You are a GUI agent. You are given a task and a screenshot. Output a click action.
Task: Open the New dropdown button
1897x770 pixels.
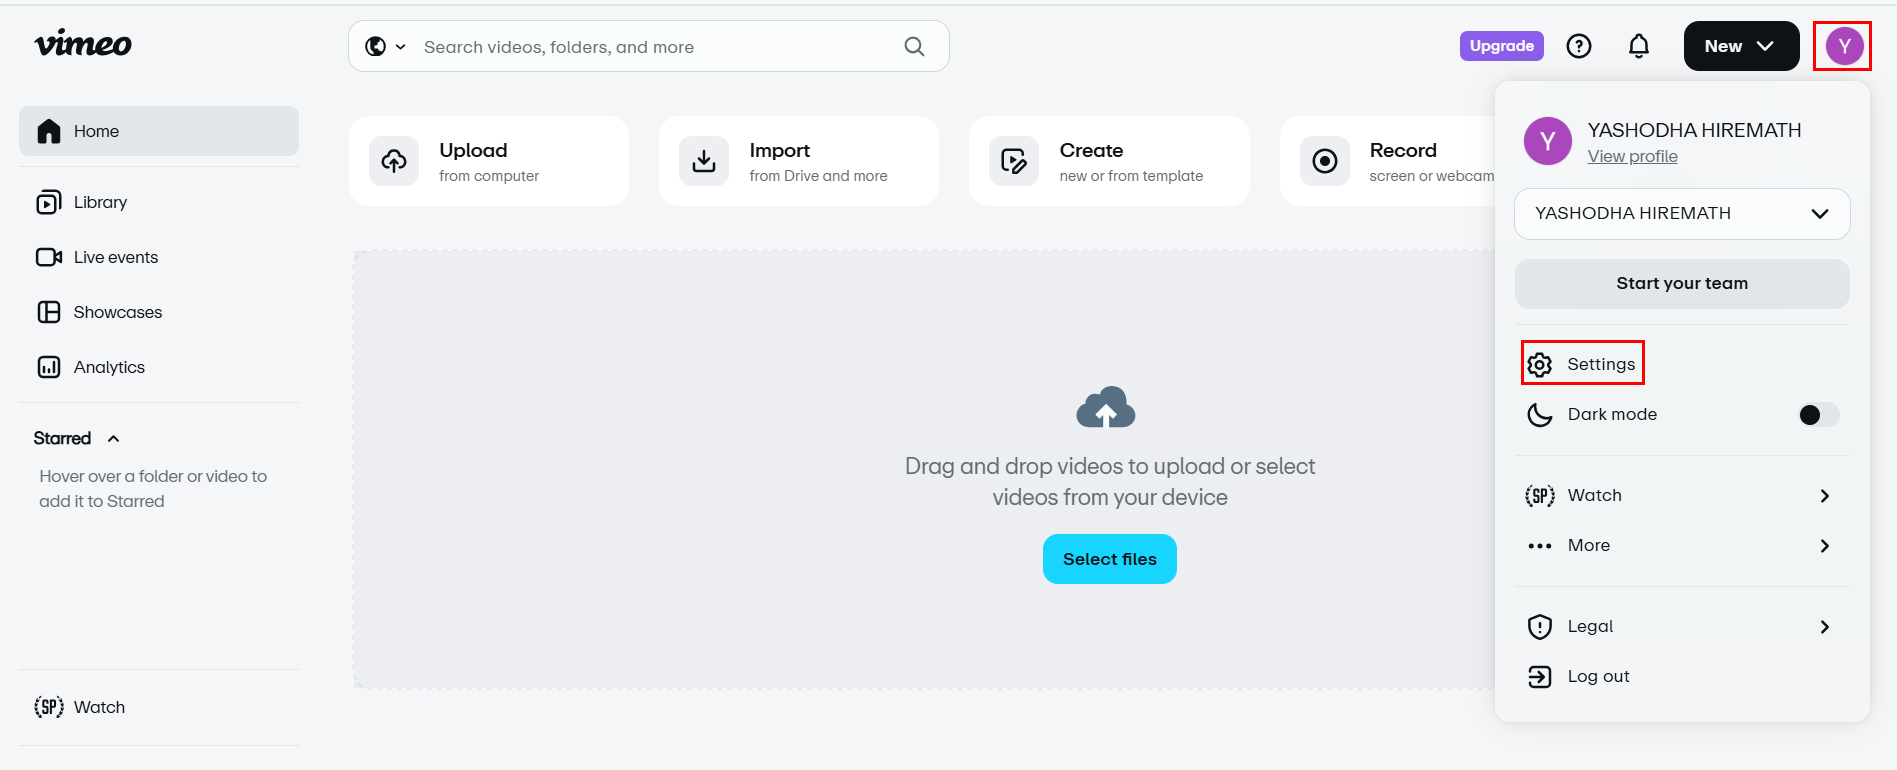[x=1740, y=46]
